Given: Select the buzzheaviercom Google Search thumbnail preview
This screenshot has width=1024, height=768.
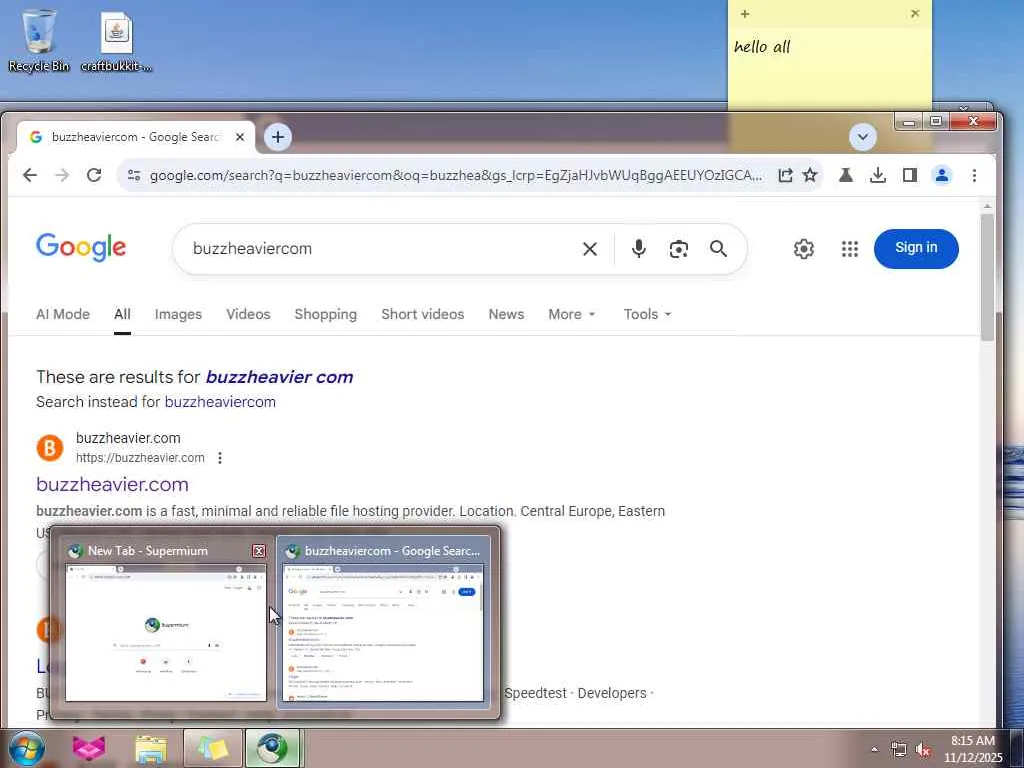Looking at the screenshot, I should tap(383, 633).
